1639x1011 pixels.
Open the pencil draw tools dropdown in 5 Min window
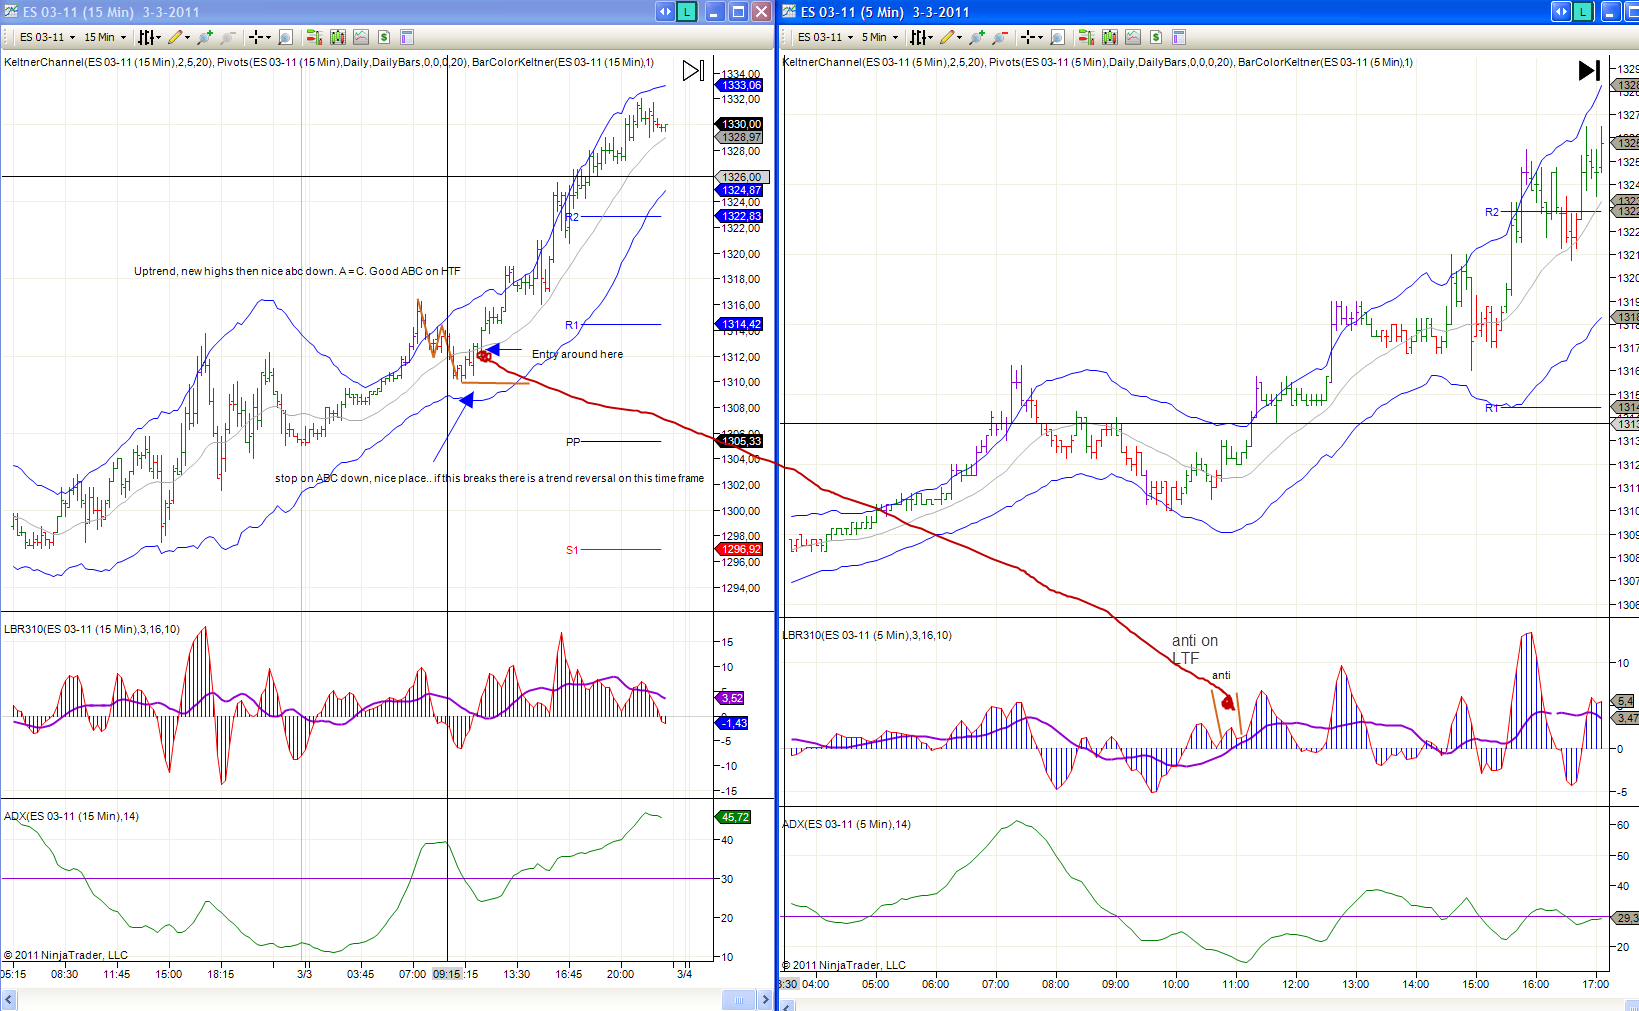(951, 37)
